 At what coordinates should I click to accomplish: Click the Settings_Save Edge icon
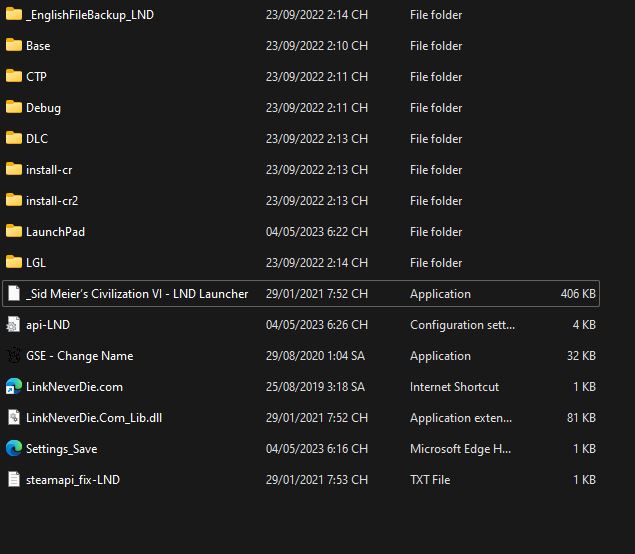[14, 448]
